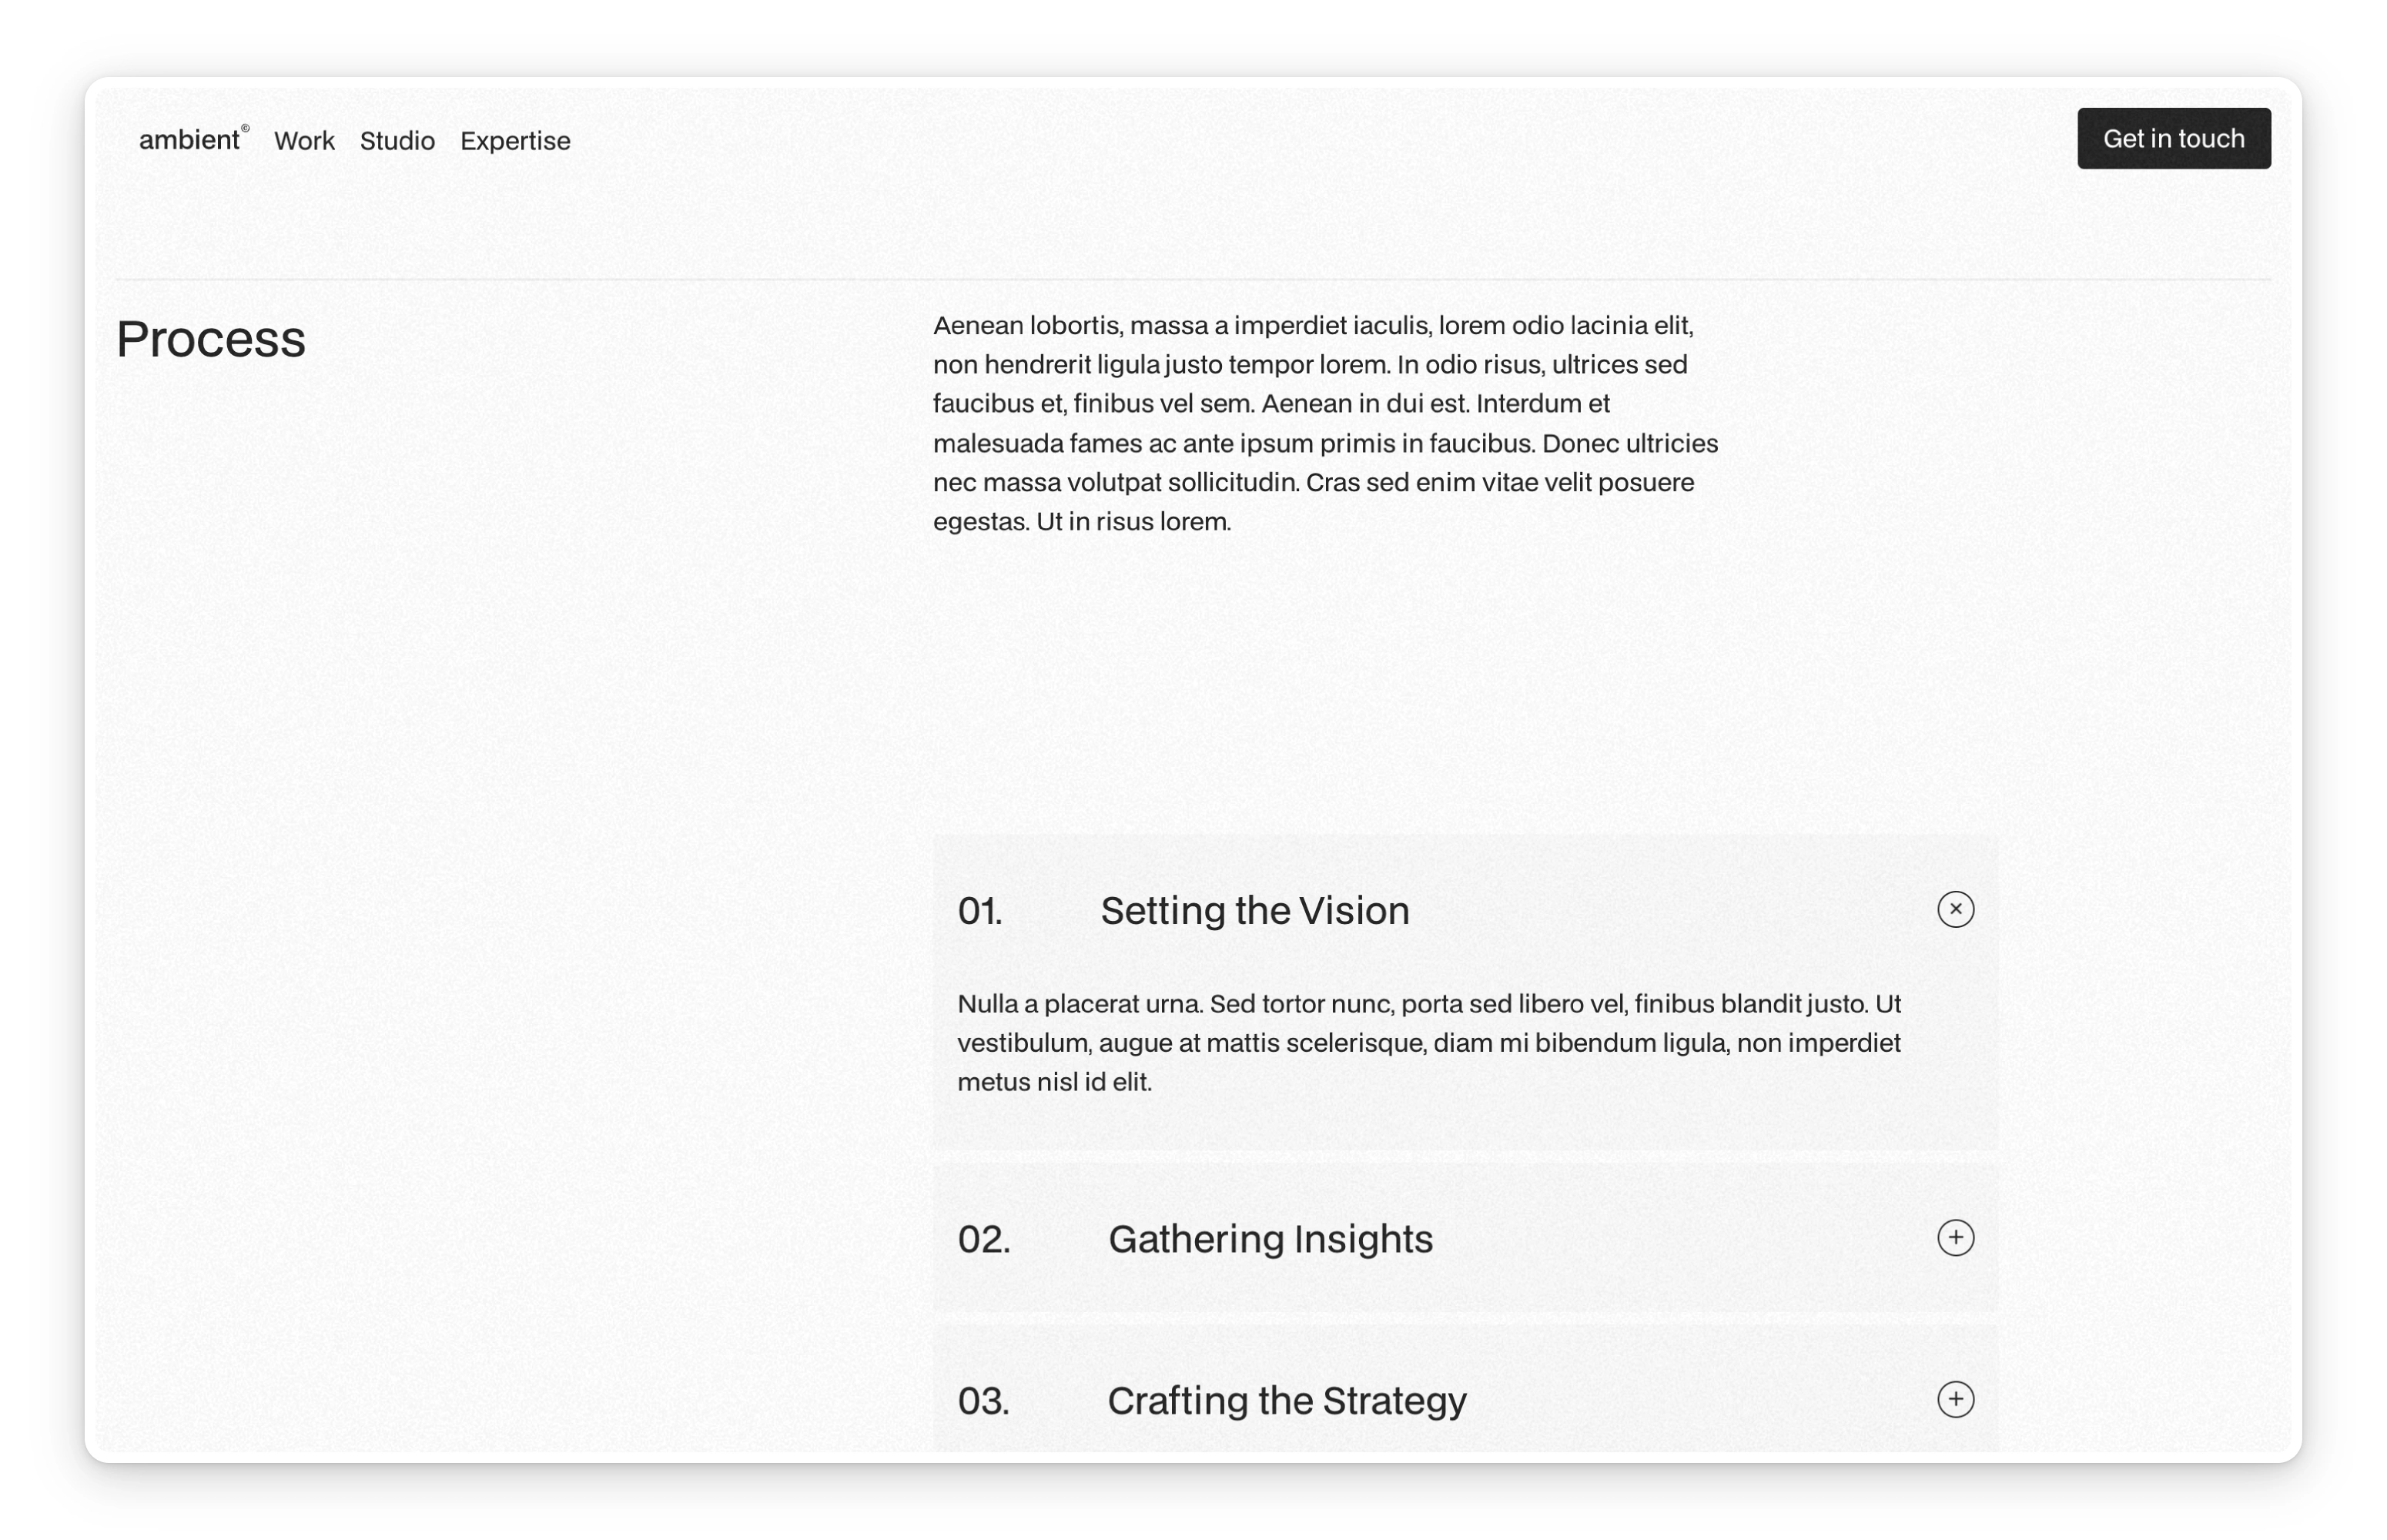Image resolution: width=2387 pixels, height=1540 pixels.
Task: Click the plus icon beside Crafting the Strategy
Action: [1954, 1398]
